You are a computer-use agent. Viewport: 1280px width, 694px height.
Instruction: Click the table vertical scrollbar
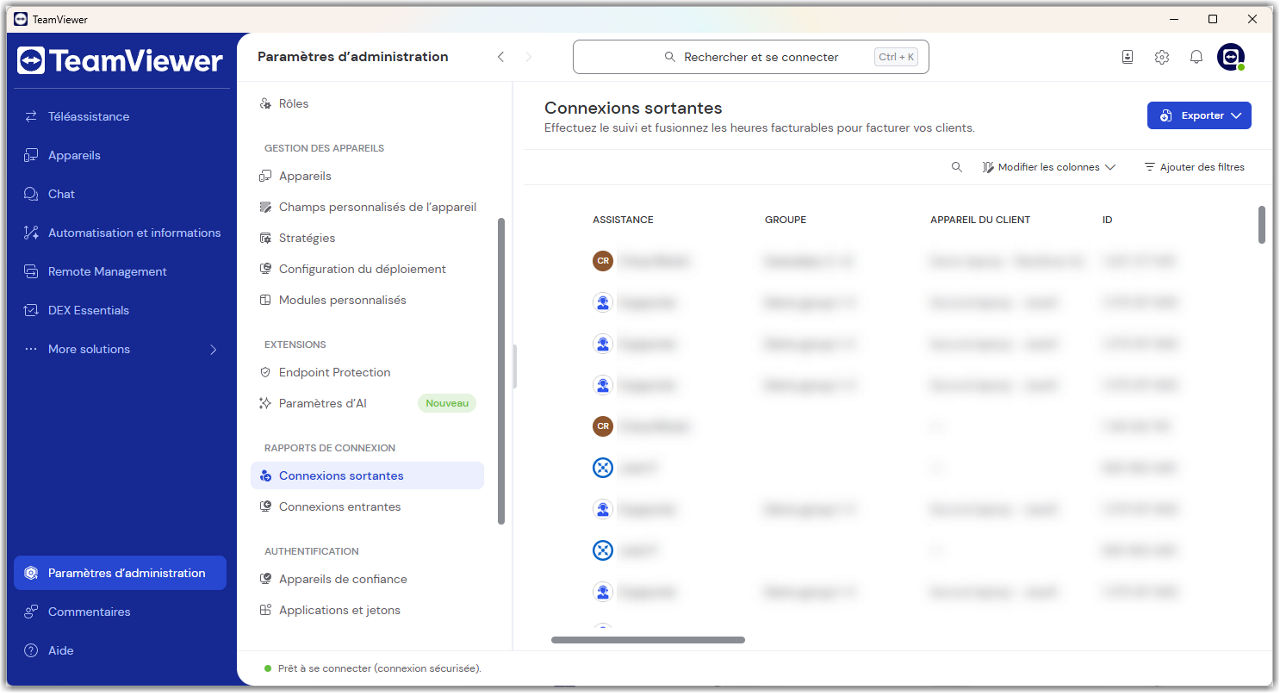pos(1262,224)
